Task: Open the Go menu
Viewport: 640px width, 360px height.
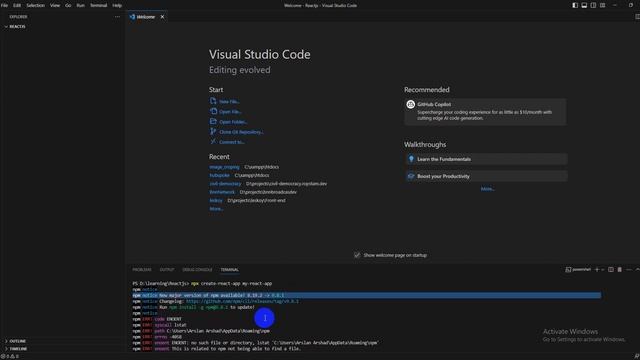Action: pos(68,5)
